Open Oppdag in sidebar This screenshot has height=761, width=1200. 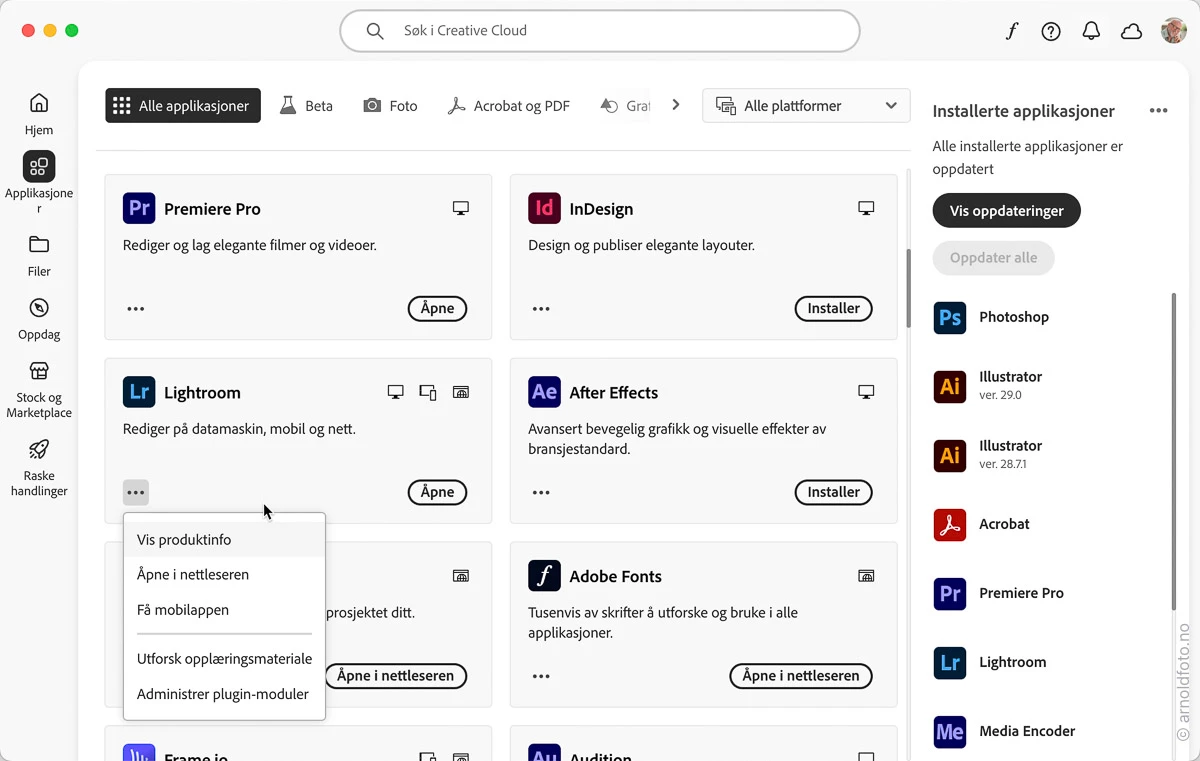(39, 319)
